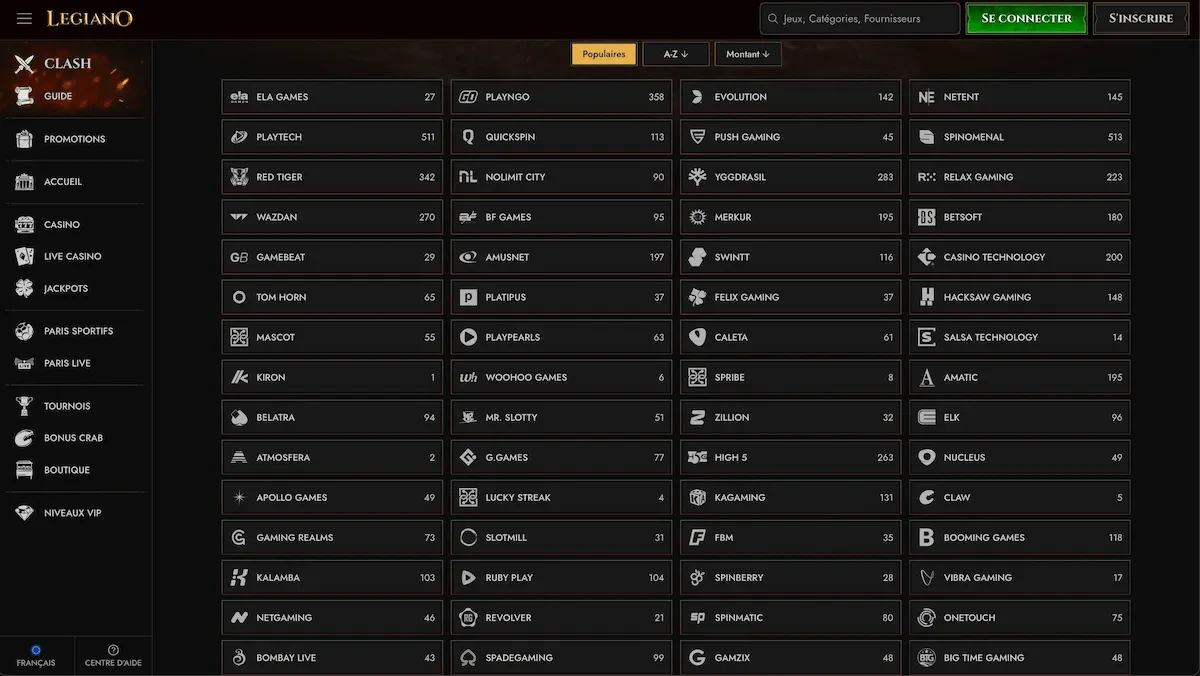Select Ruby Play provider
This screenshot has width=1200, height=676.
point(561,577)
